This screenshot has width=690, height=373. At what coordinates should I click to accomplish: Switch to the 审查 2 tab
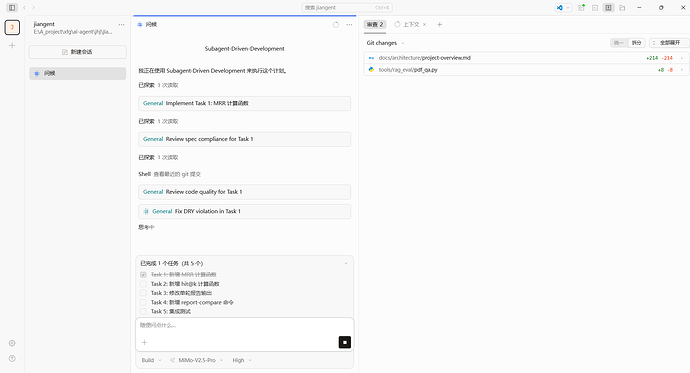tap(375, 25)
